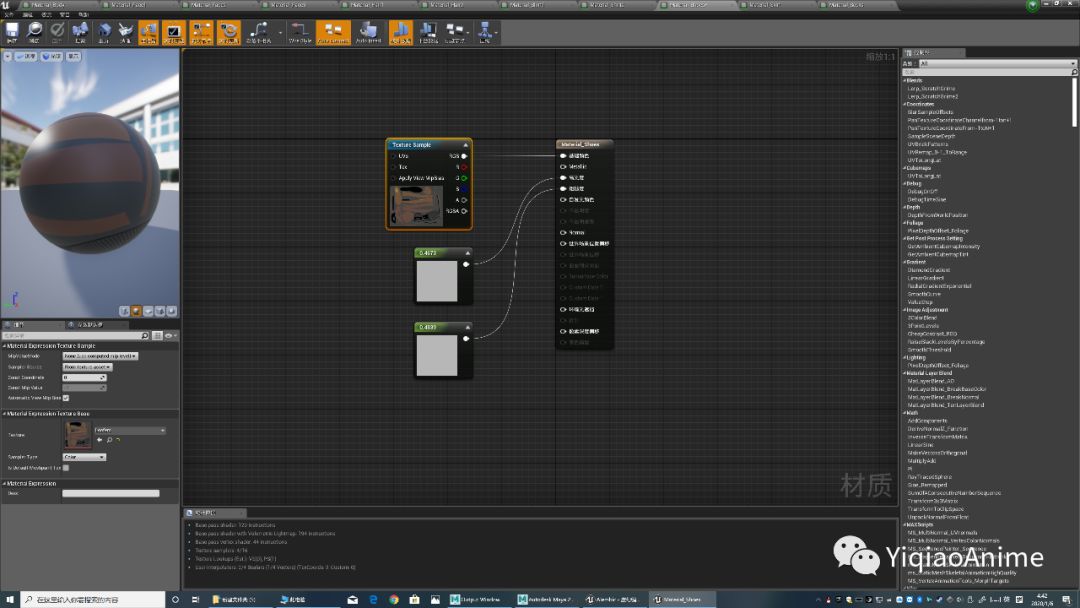This screenshot has width=1080, height=608.
Task: Toggle the Automatic View Mip Bias checkbox
Action: point(65,398)
